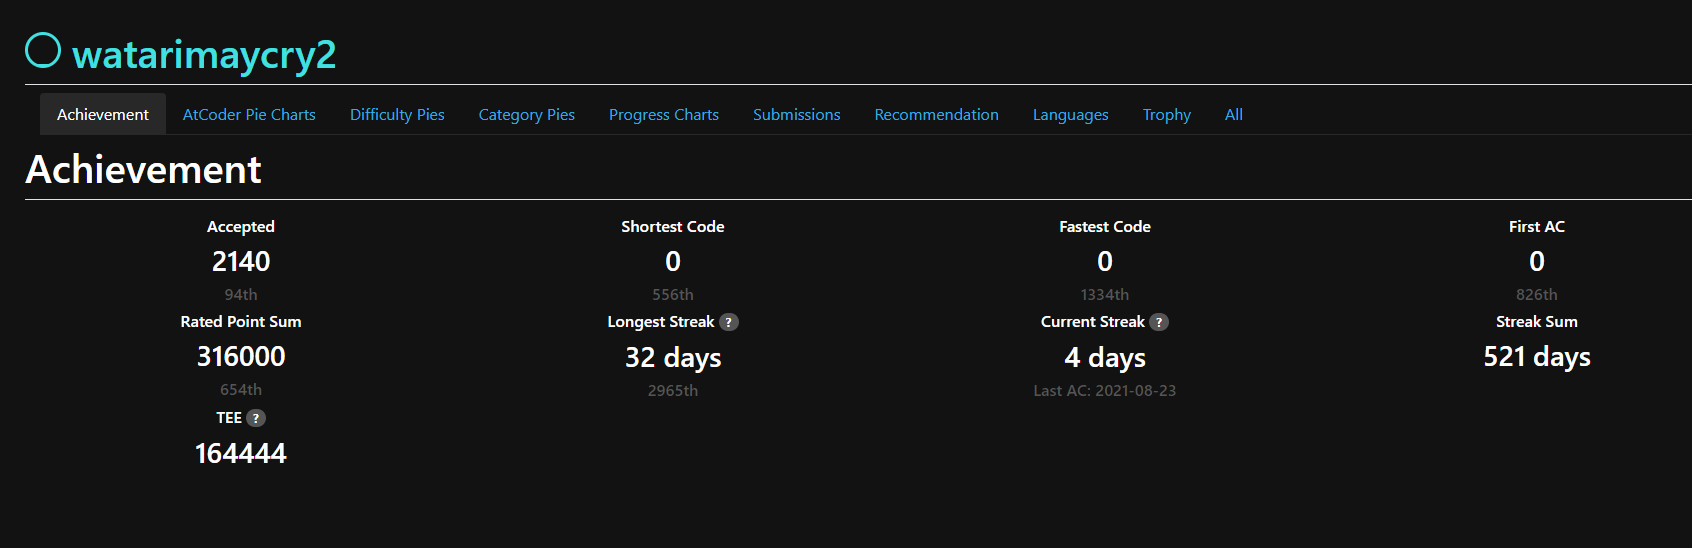This screenshot has height=548, width=1692.
Task: Open the Trophy tab
Action: coord(1167,115)
